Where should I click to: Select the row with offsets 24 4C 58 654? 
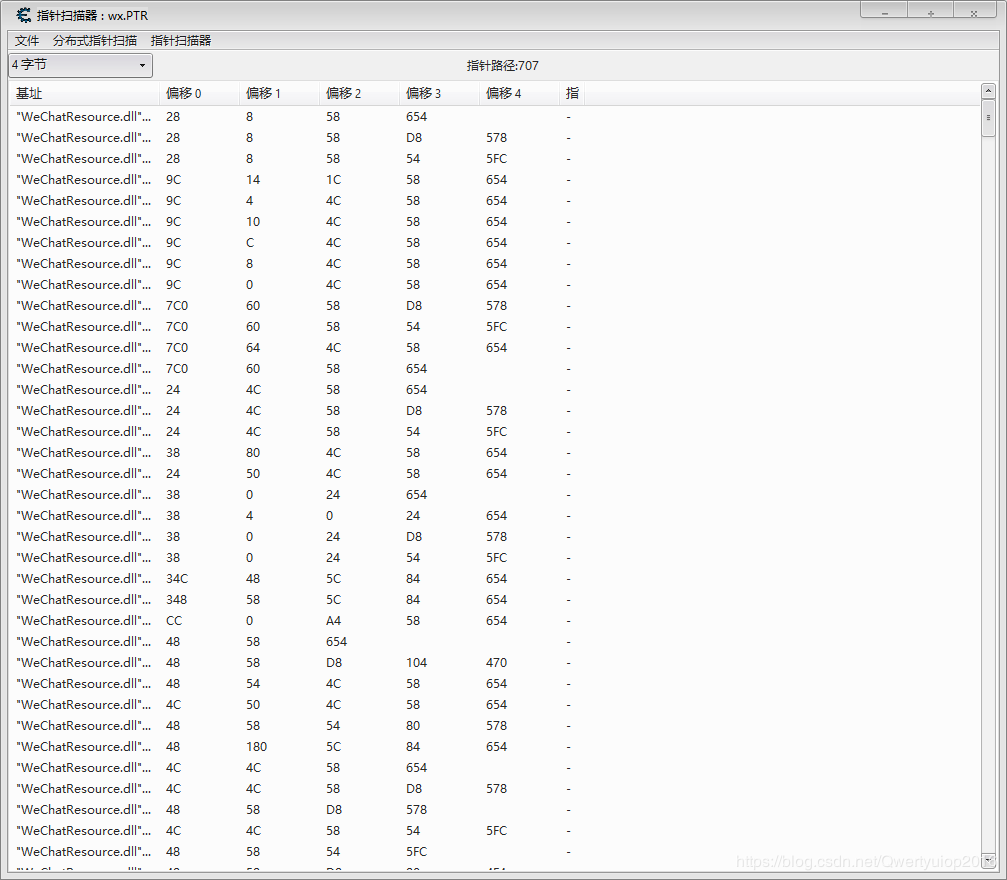pos(495,390)
